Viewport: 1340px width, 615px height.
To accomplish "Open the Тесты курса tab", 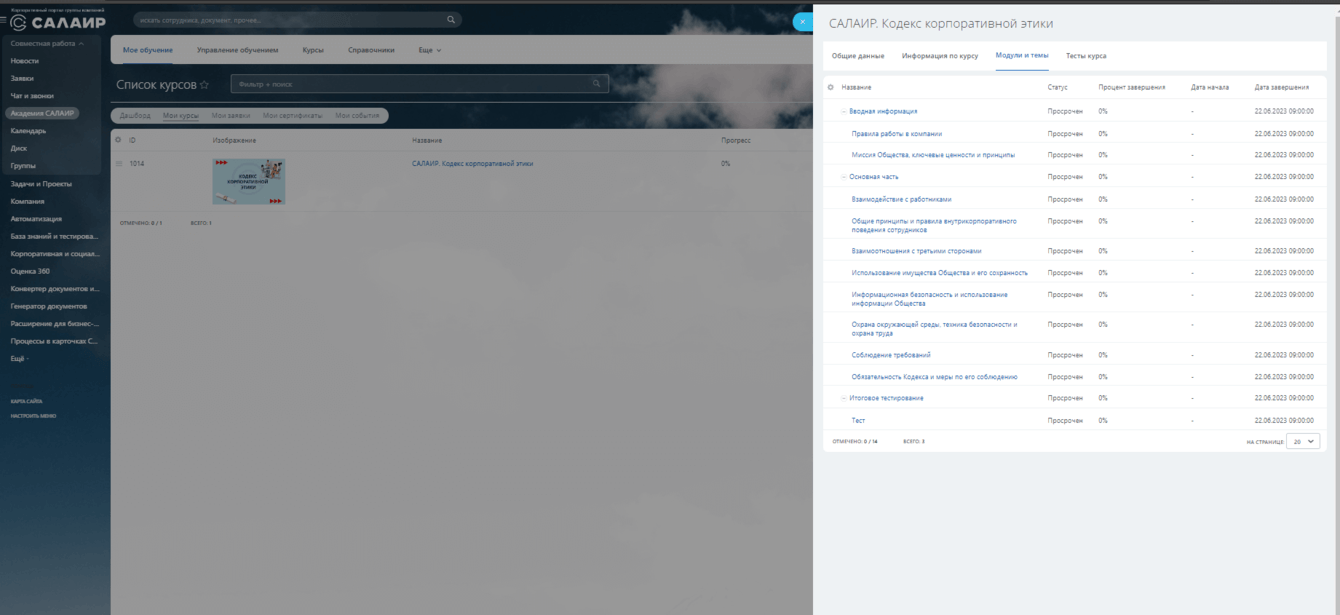I will point(1086,56).
